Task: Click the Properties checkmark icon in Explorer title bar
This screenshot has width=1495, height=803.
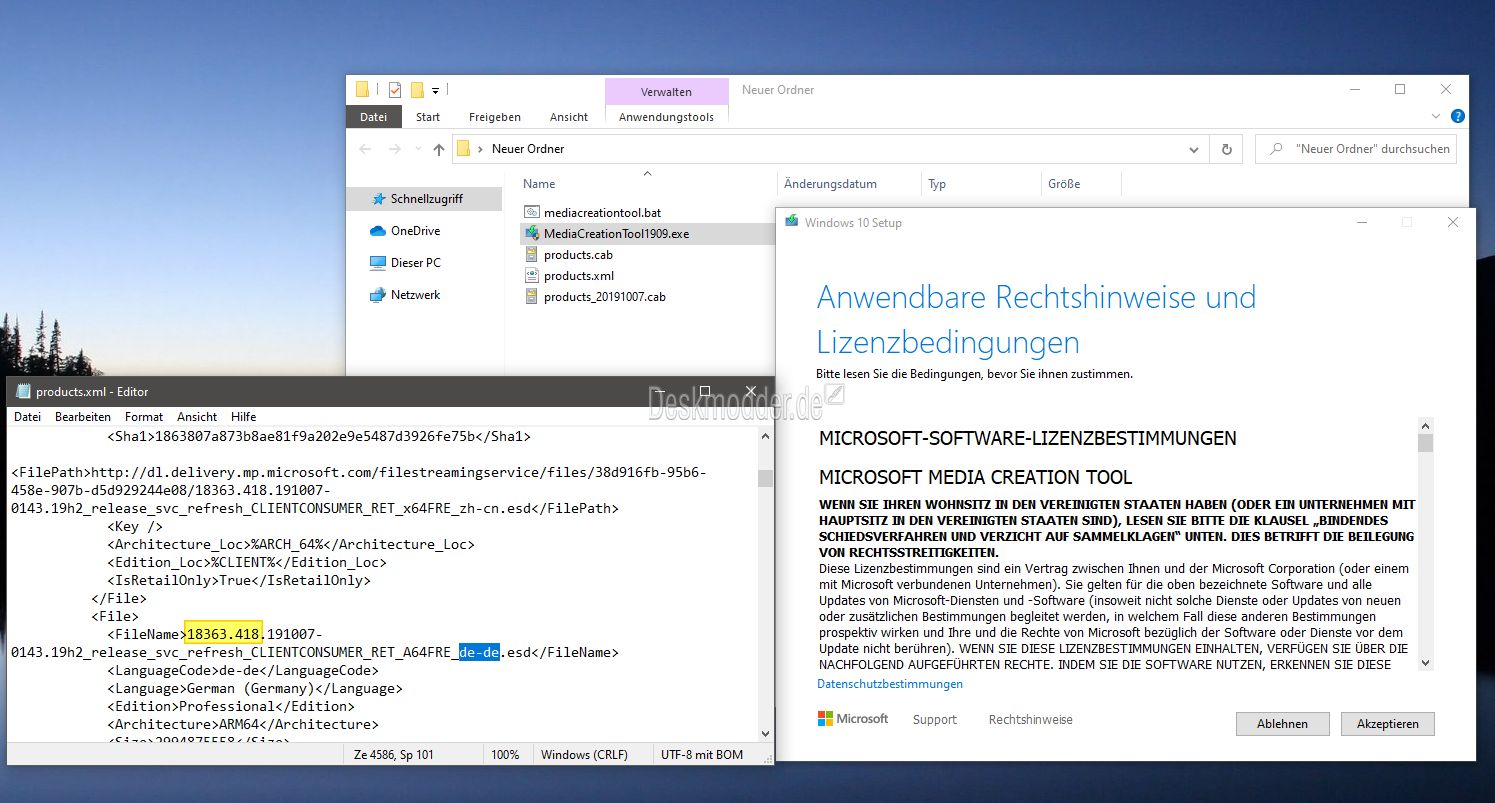Action: [x=394, y=90]
